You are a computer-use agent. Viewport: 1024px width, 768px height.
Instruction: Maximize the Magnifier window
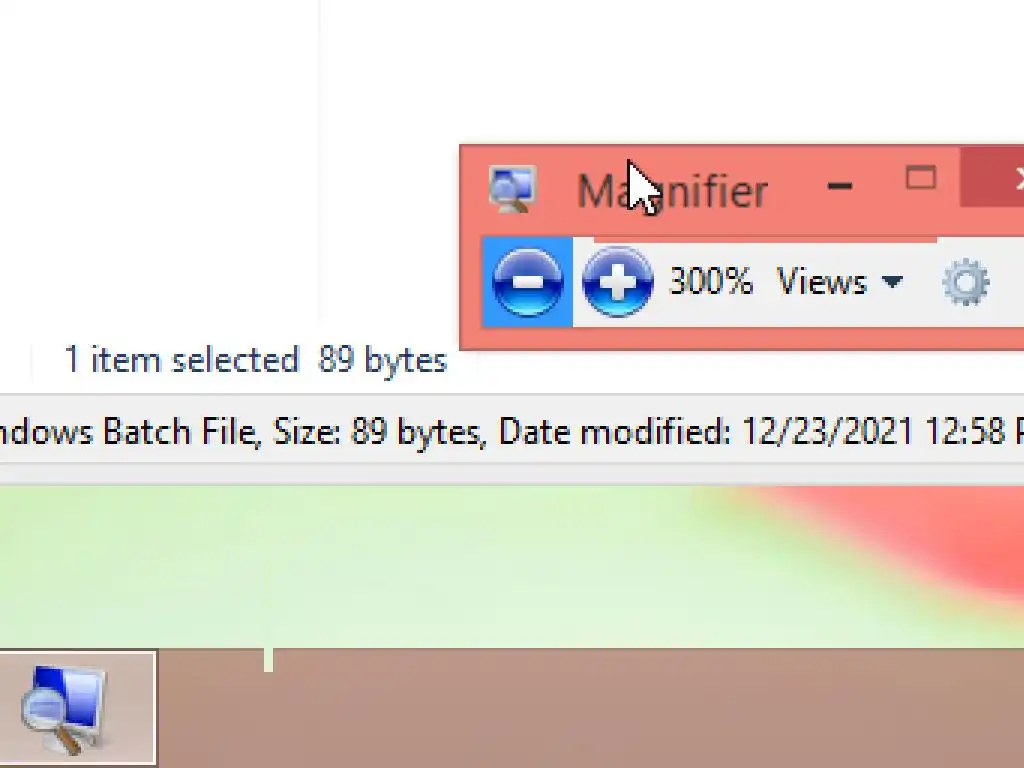point(921,178)
